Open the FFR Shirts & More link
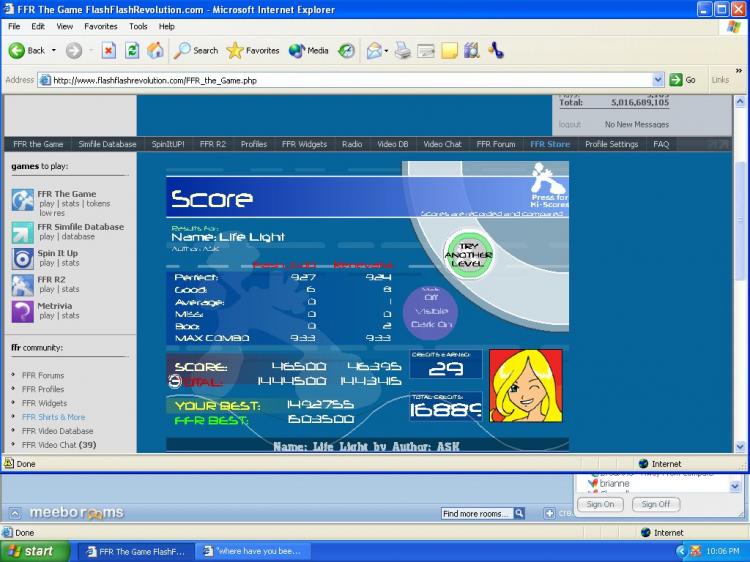 point(53,417)
